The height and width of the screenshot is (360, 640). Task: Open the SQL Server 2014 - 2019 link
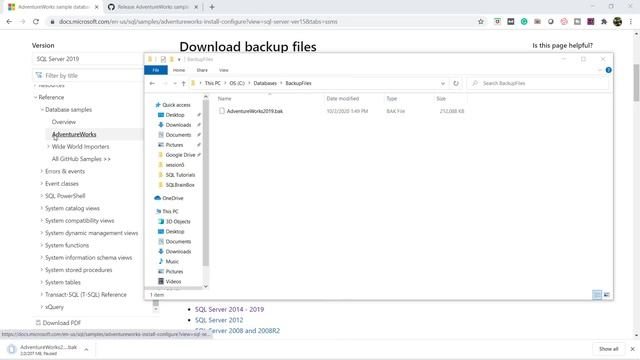(229, 309)
